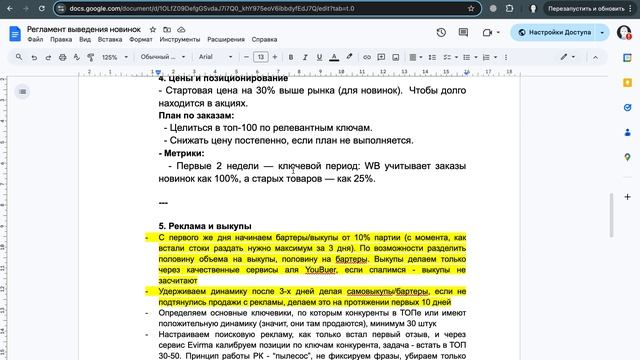Viewport: 640px width, 360px height.
Task: Click the font size field showing 13
Action: [261, 57]
